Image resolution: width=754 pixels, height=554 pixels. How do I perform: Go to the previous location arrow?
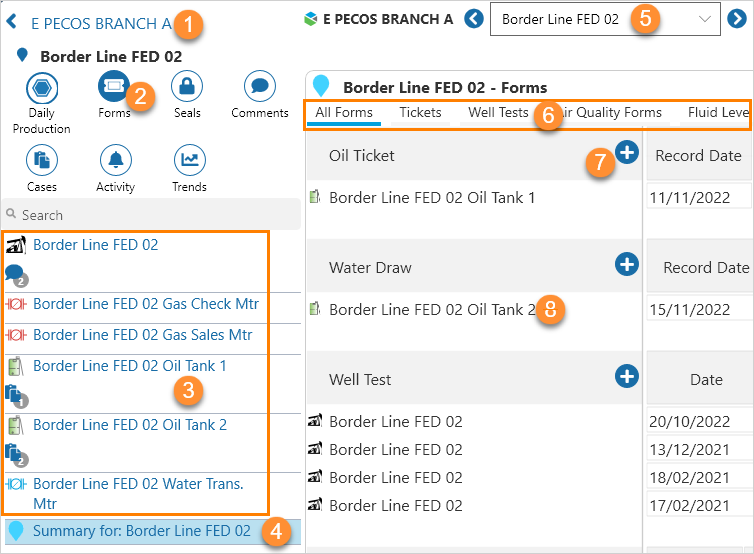474,19
